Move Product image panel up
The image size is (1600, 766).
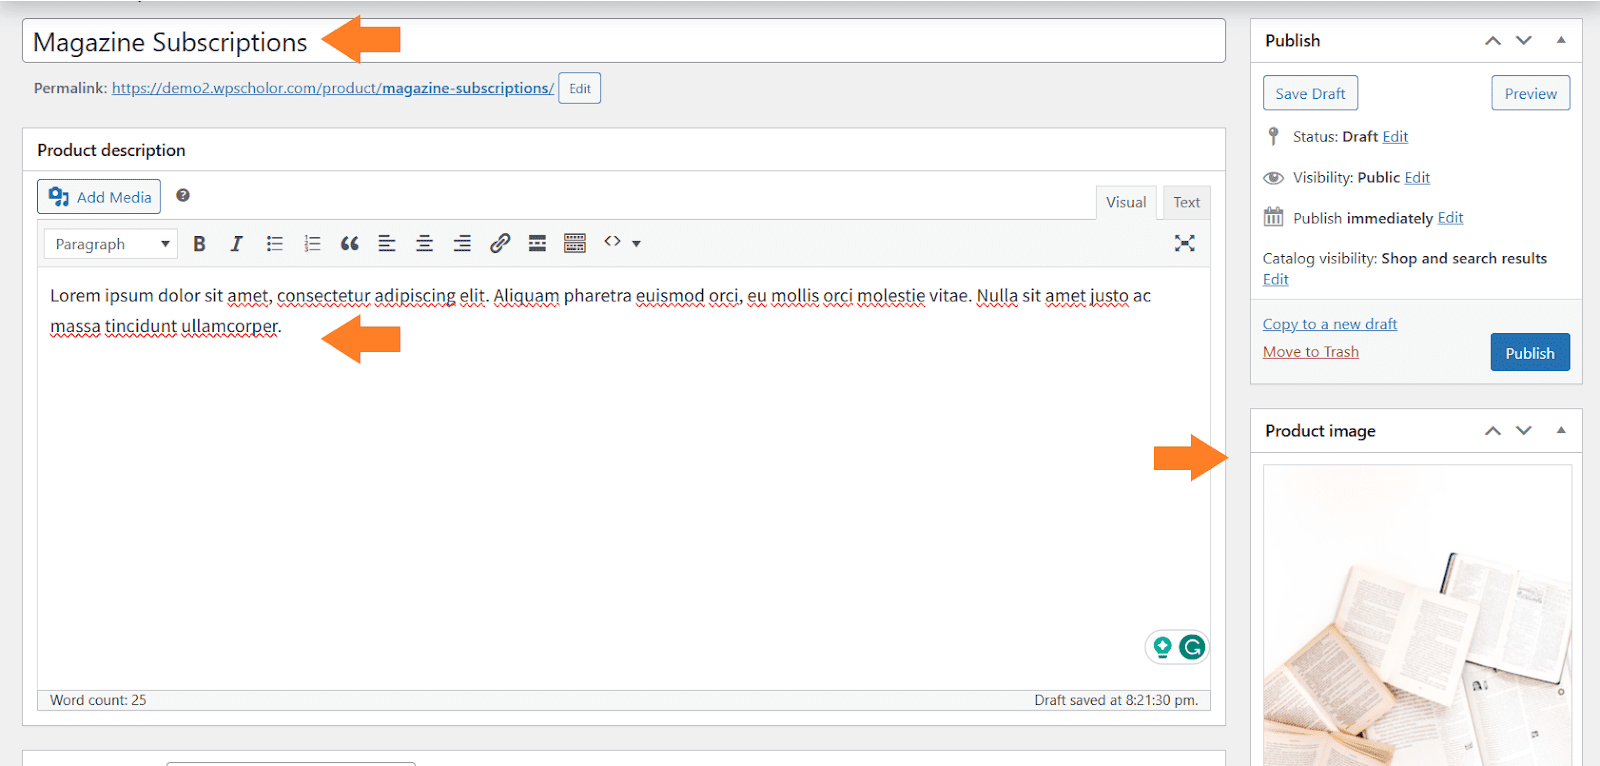1493,431
